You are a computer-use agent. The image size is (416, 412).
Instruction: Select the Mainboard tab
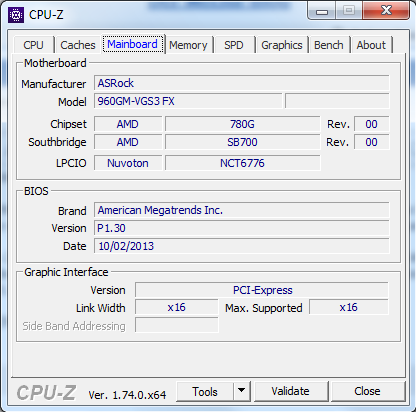pos(133,44)
